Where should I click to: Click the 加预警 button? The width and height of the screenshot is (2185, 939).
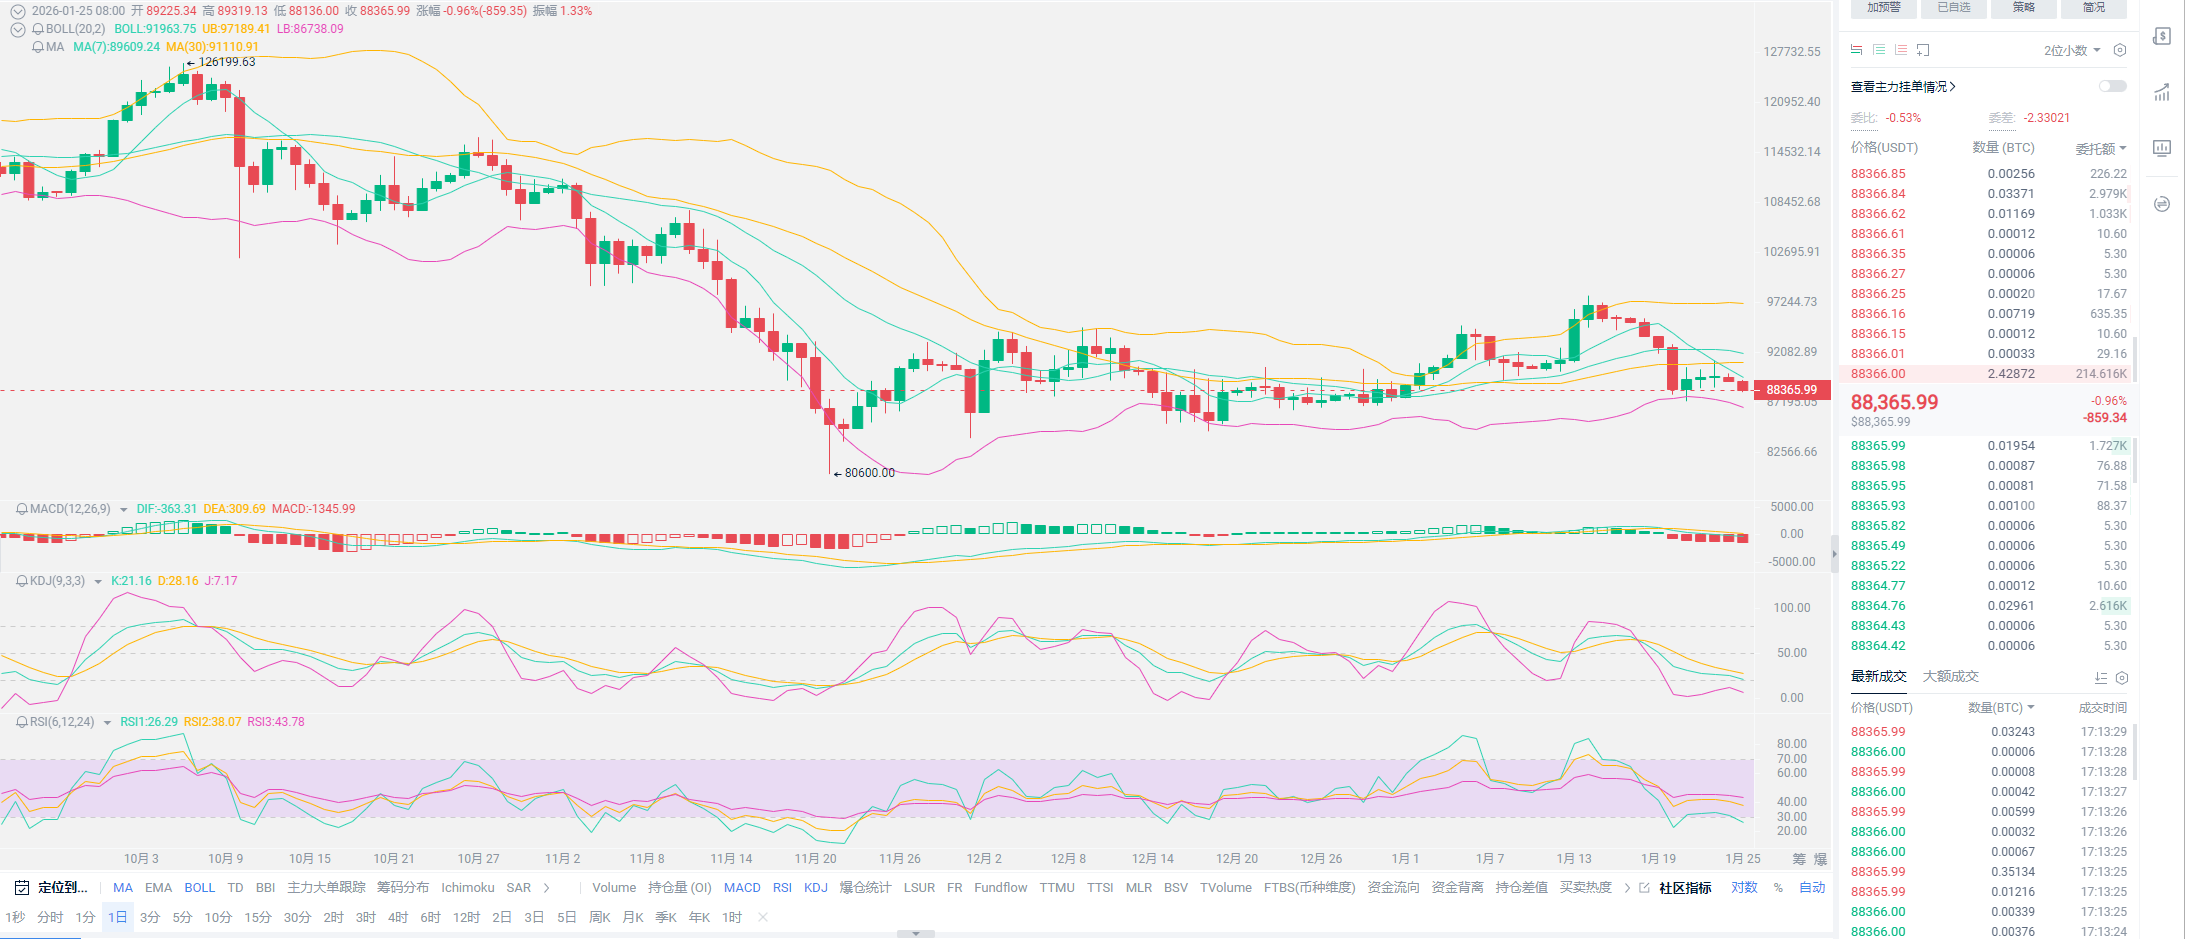coord(1883,8)
